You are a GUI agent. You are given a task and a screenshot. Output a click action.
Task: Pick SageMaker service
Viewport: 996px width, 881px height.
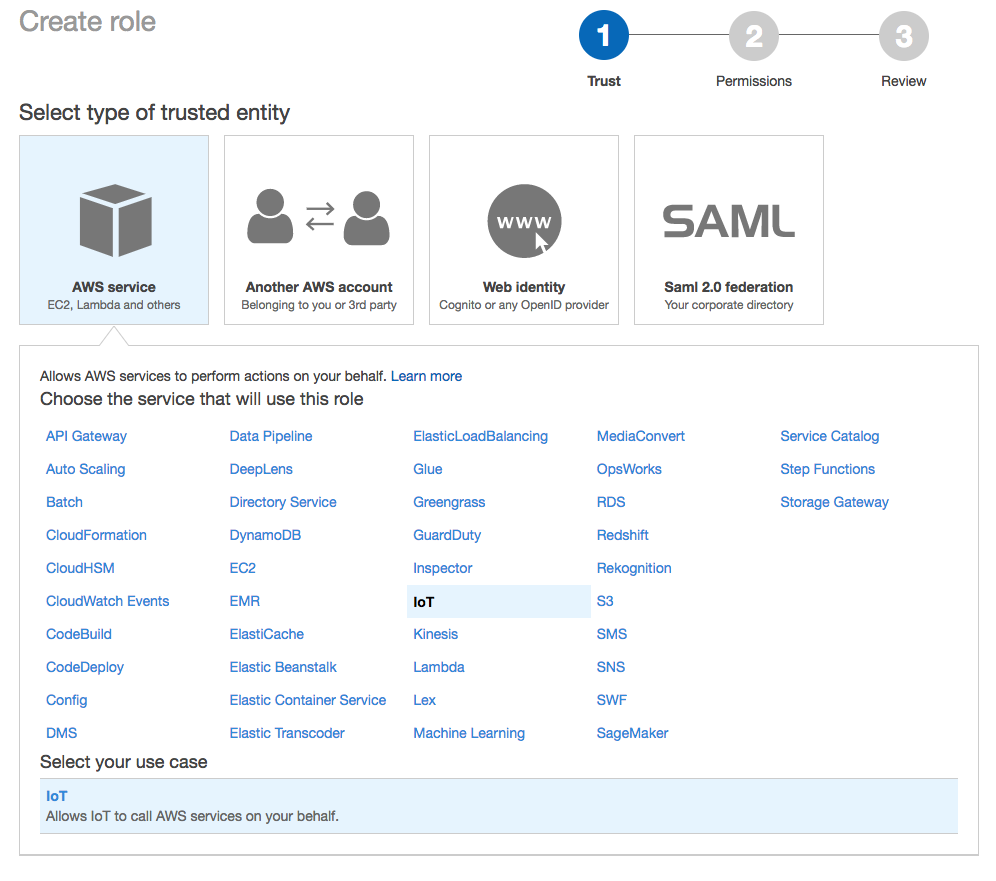click(x=633, y=734)
